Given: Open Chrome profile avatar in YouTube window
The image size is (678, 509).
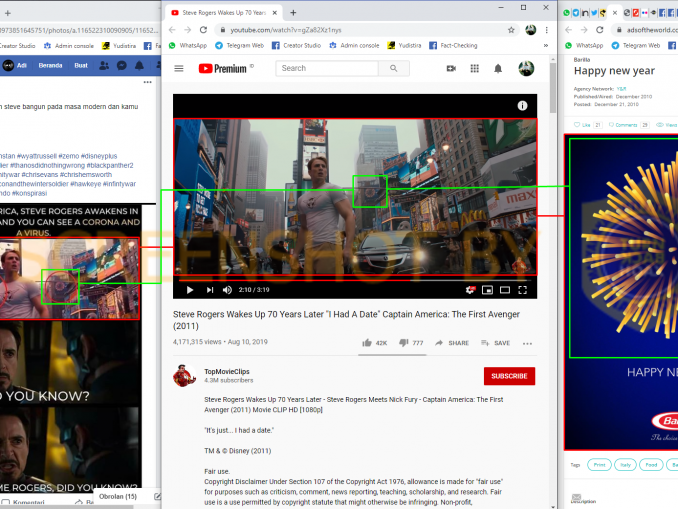Looking at the screenshot, I should pos(531,30).
